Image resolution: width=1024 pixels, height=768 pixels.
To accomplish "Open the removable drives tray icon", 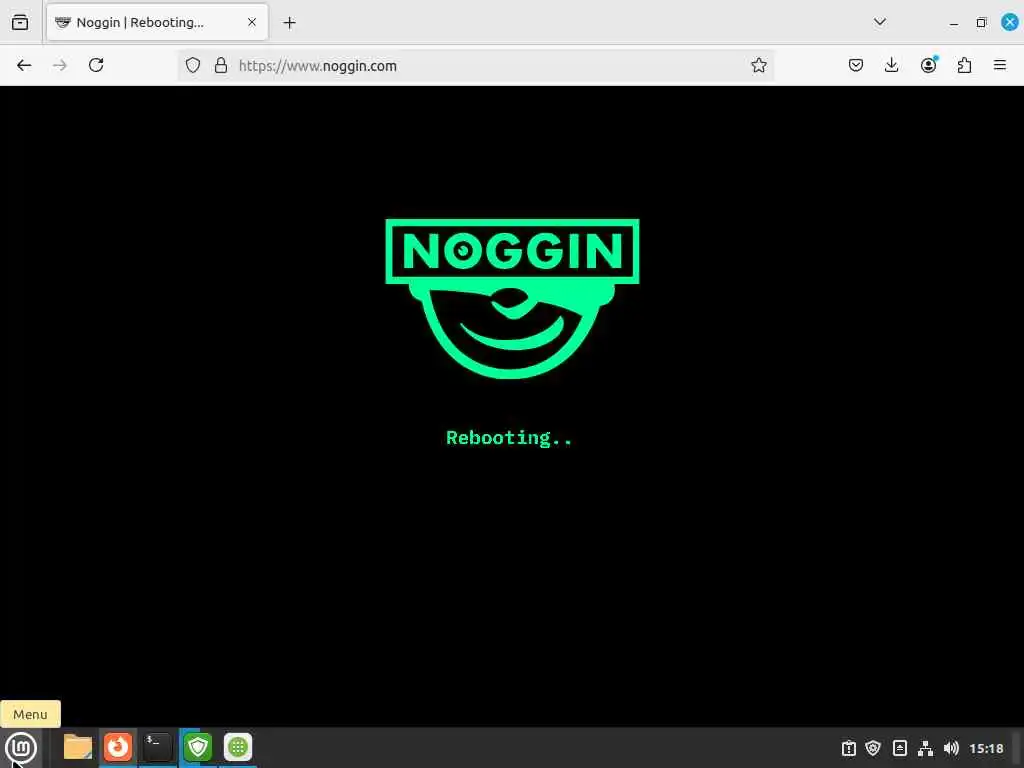I will click(899, 748).
